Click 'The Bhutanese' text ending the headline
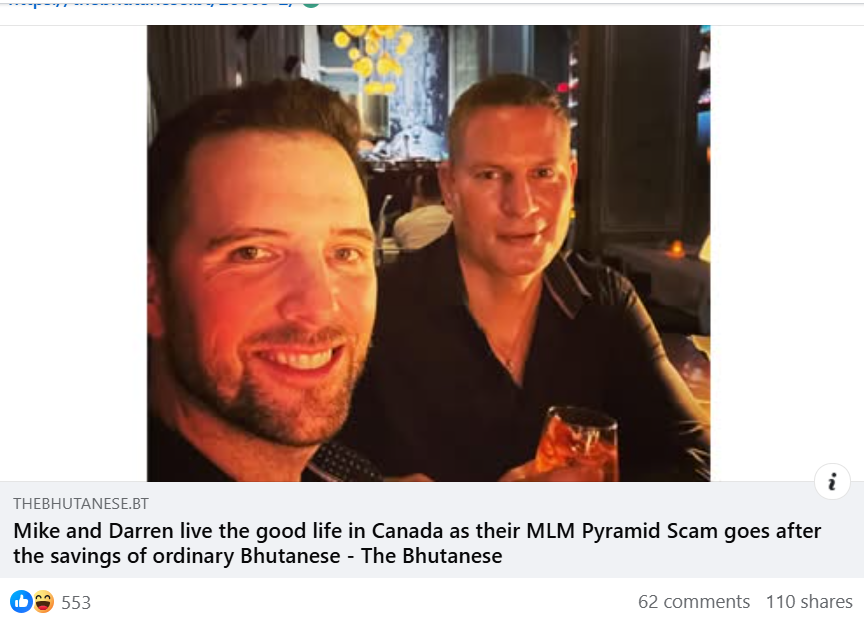Viewport: 864px width, 622px height. (x=431, y=556)
